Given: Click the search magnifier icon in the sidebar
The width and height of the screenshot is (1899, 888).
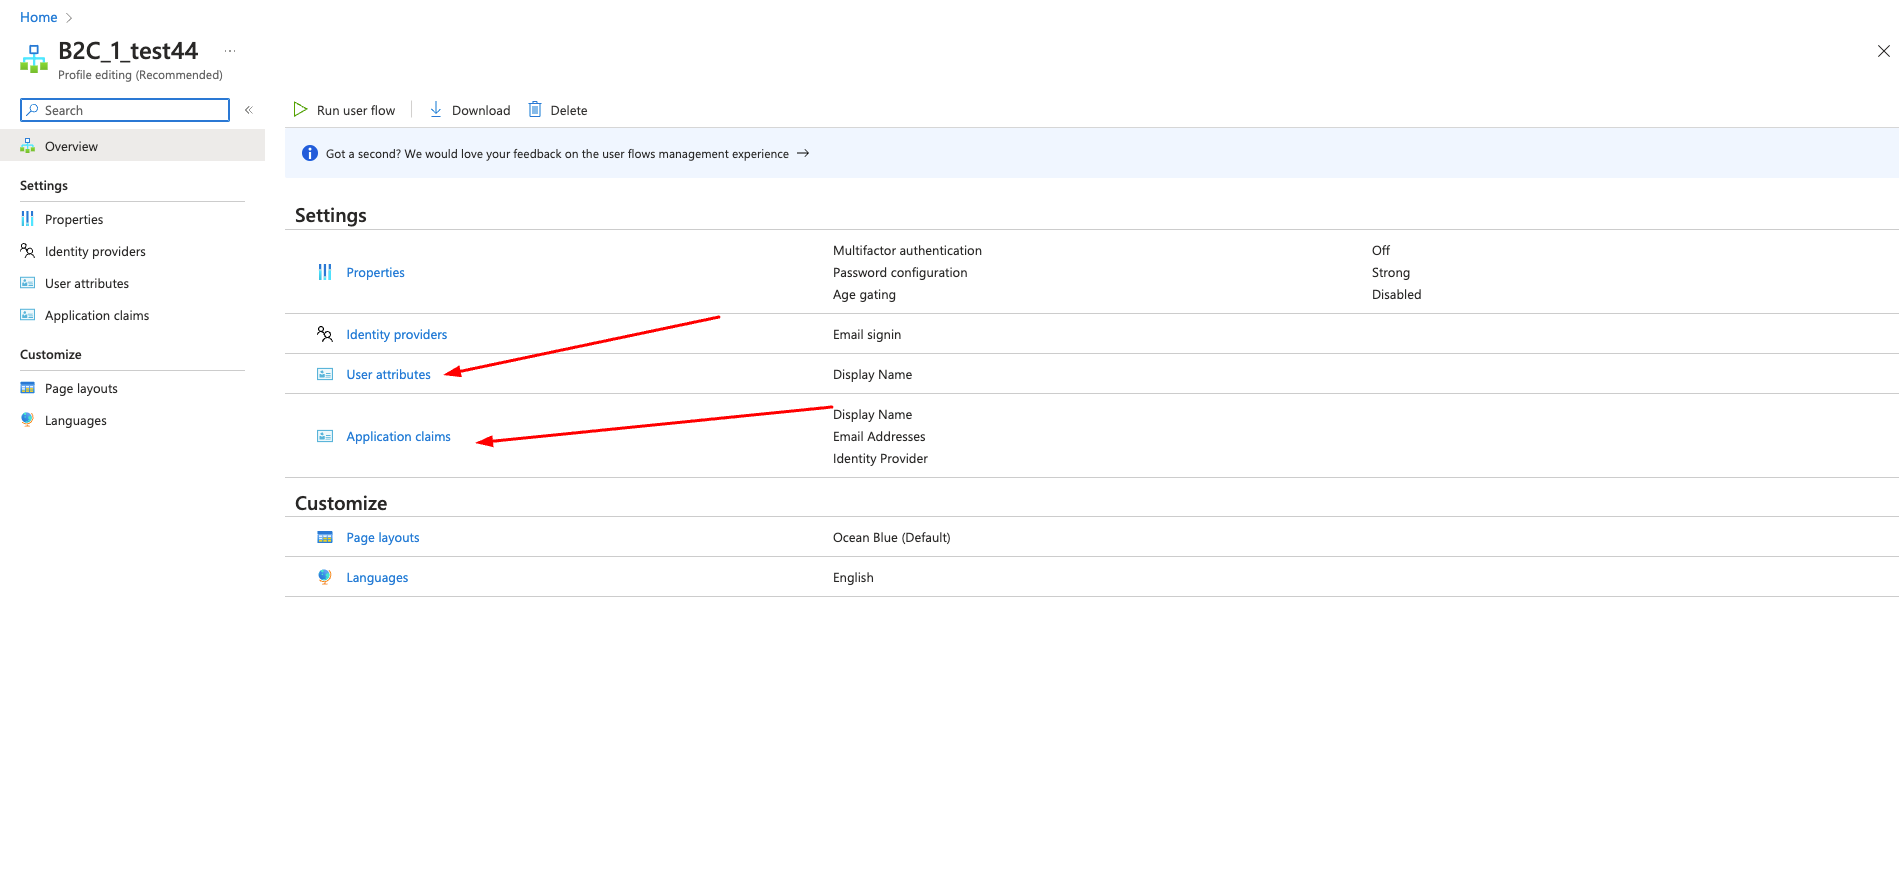Looking at the screenshot, I should tap(33, 110).
